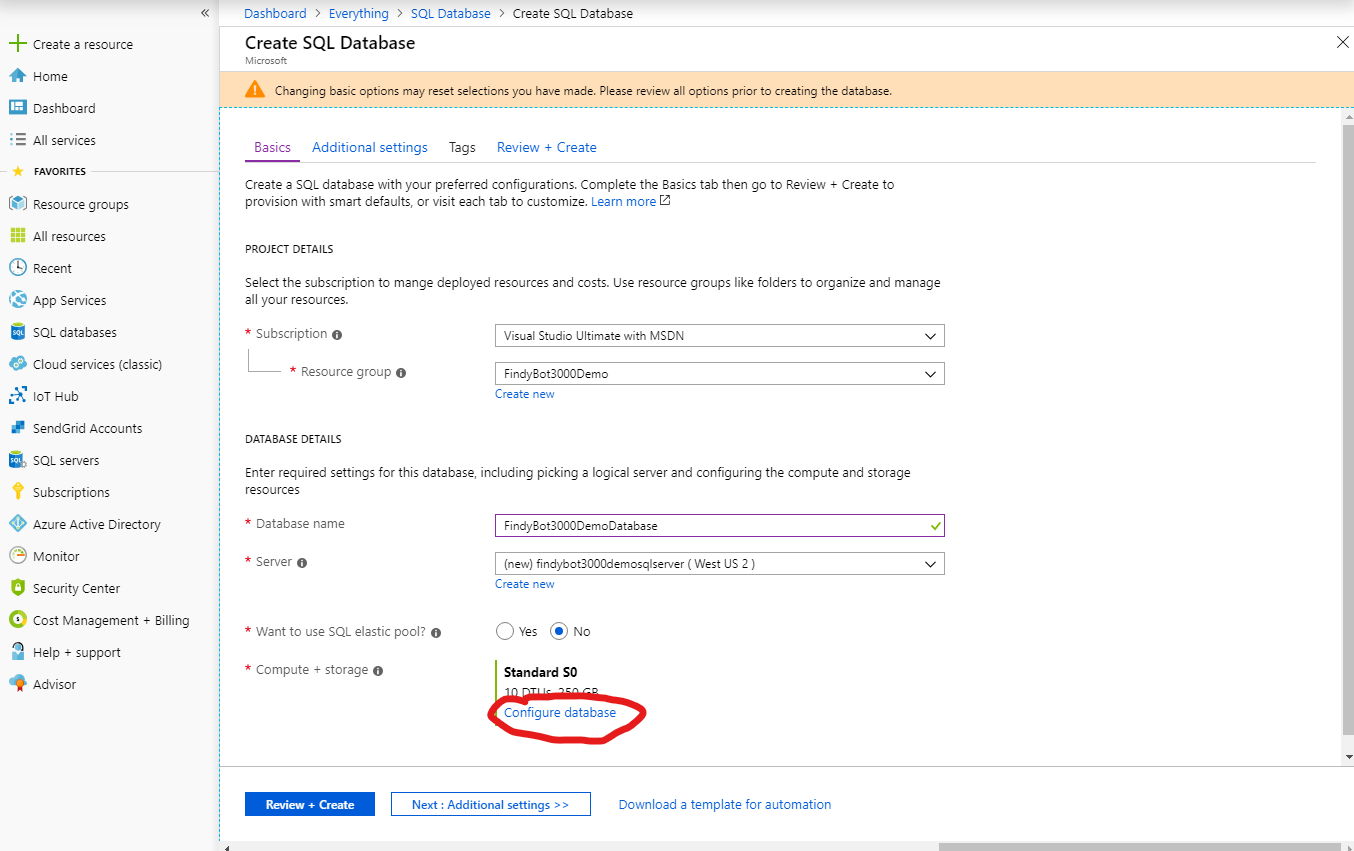Click the info icon next to Compute + storage
Image resolution: width=1354 pixels, height=851 pixels.
[x=378, y=671]
